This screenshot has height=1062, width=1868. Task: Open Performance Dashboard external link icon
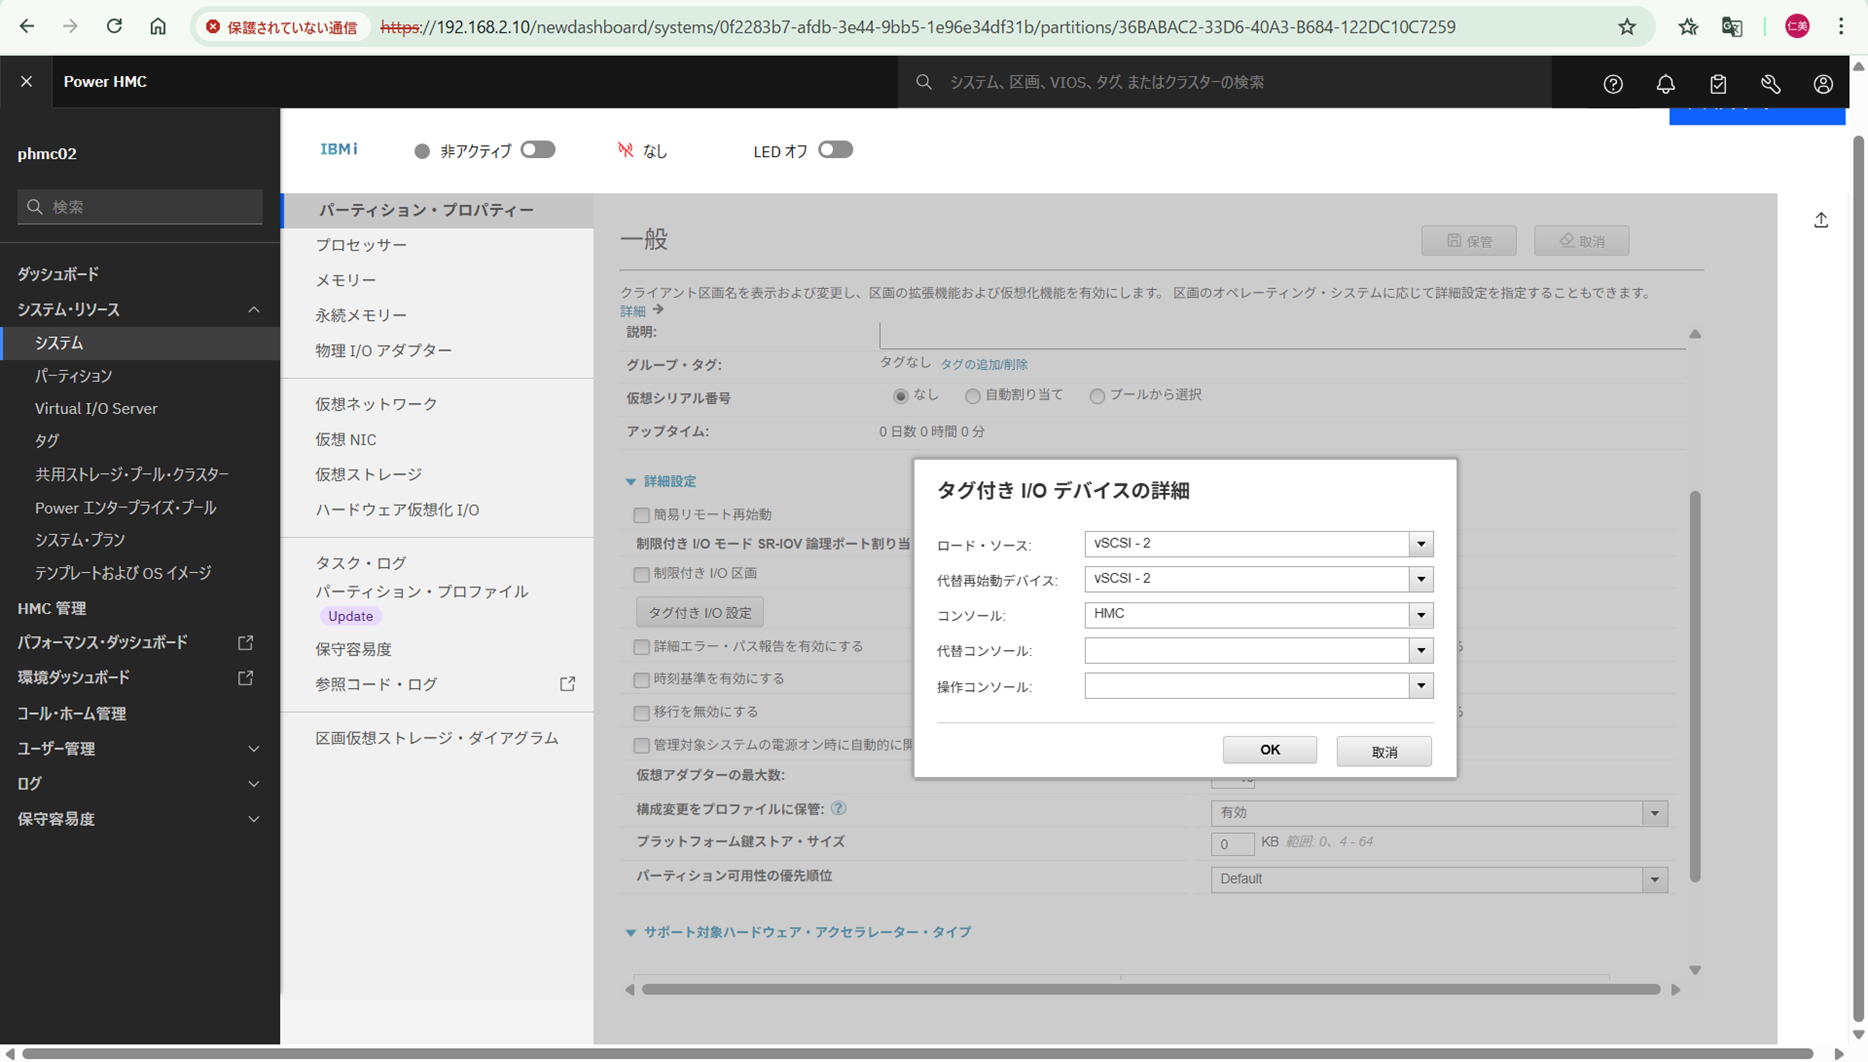(x=245, y=642)
